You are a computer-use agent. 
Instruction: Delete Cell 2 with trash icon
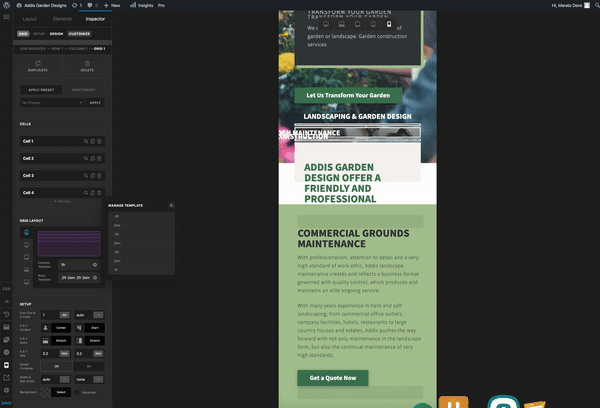99,158
